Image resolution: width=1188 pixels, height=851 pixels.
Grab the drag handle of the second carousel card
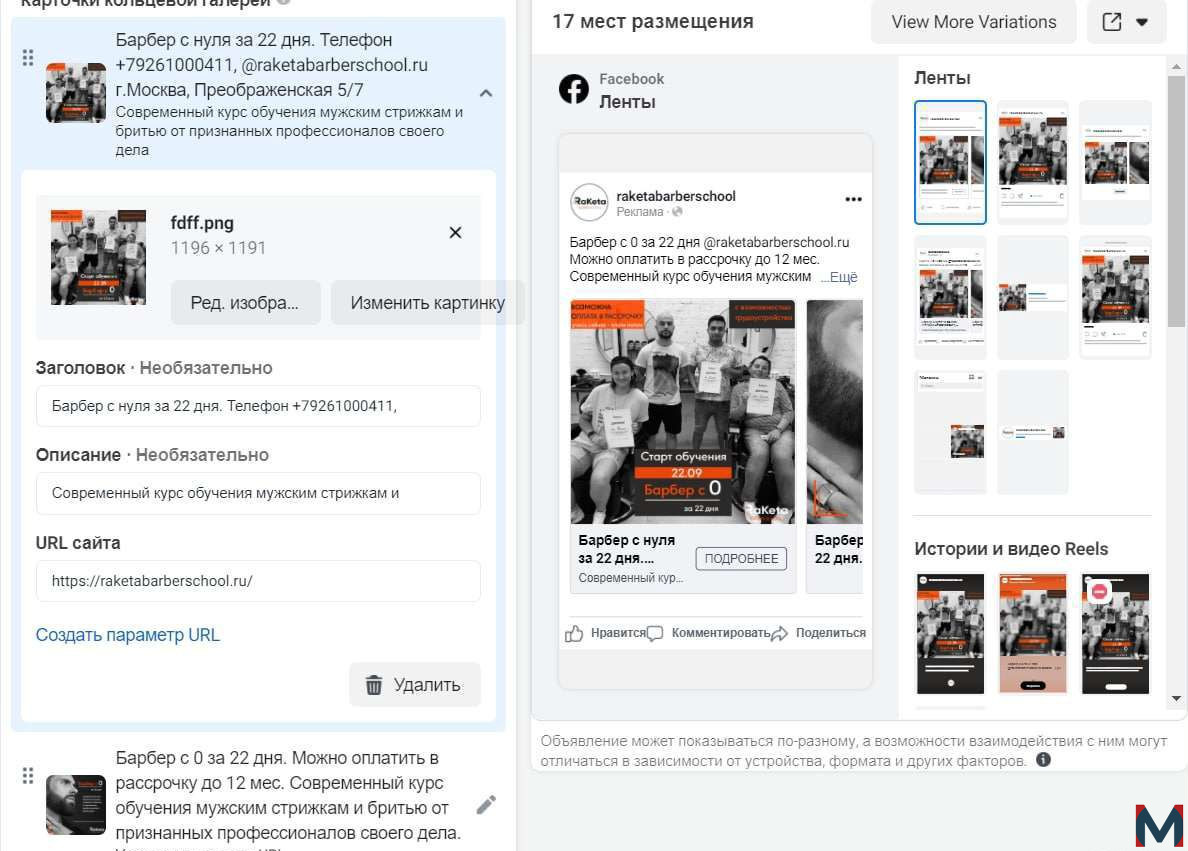point(28,775)
